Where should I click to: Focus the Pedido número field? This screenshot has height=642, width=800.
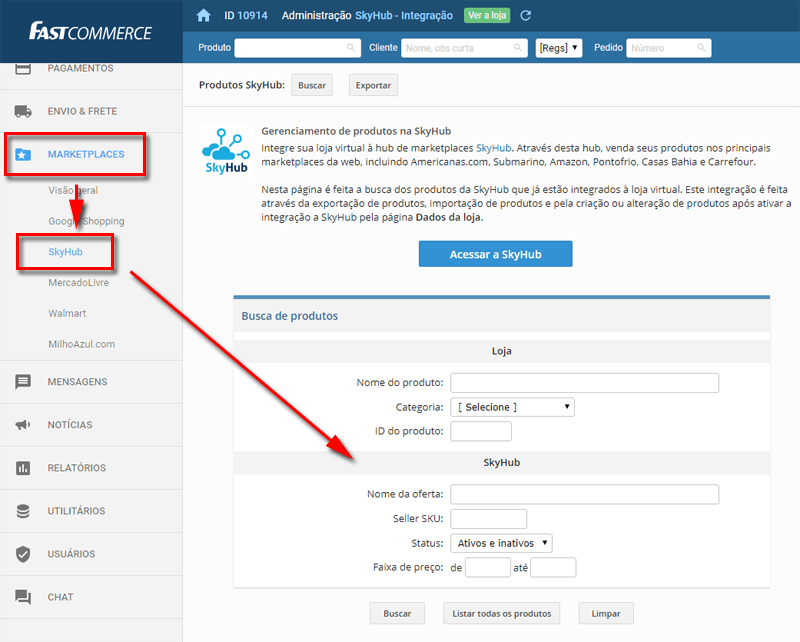point(668,48)
